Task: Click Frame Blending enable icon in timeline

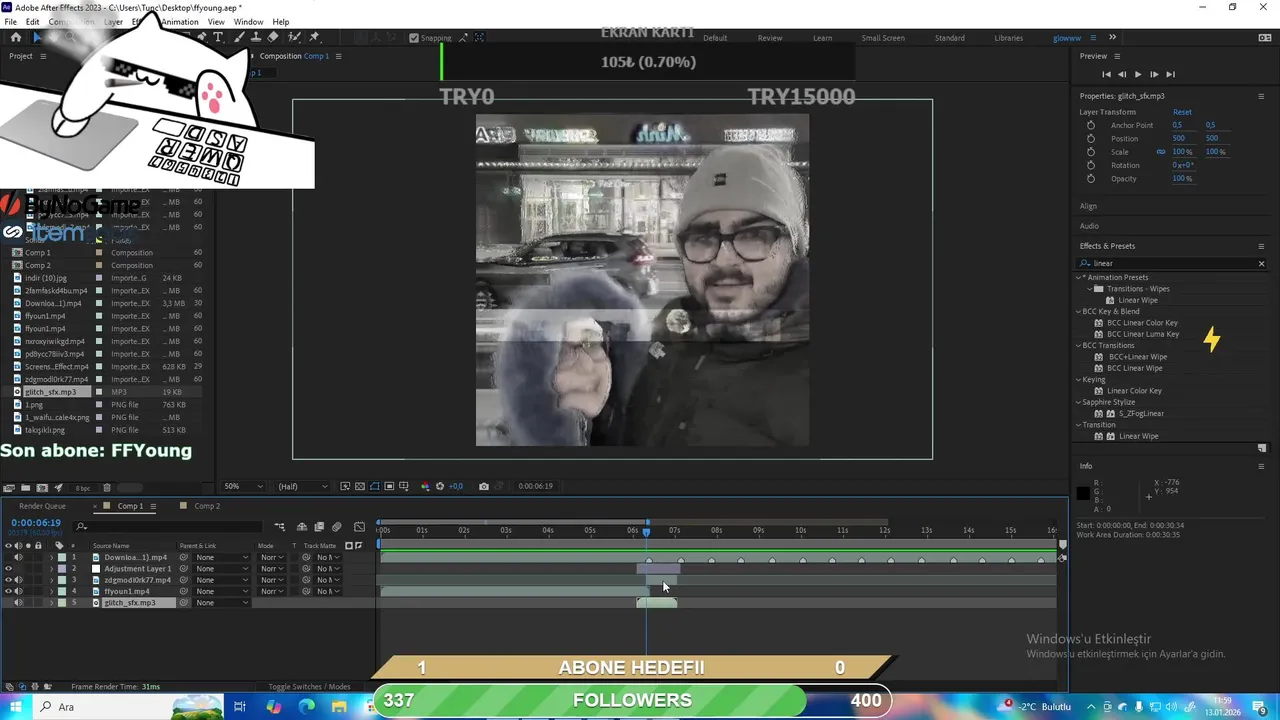Action: pyautogui.click(x=319, y=527)
